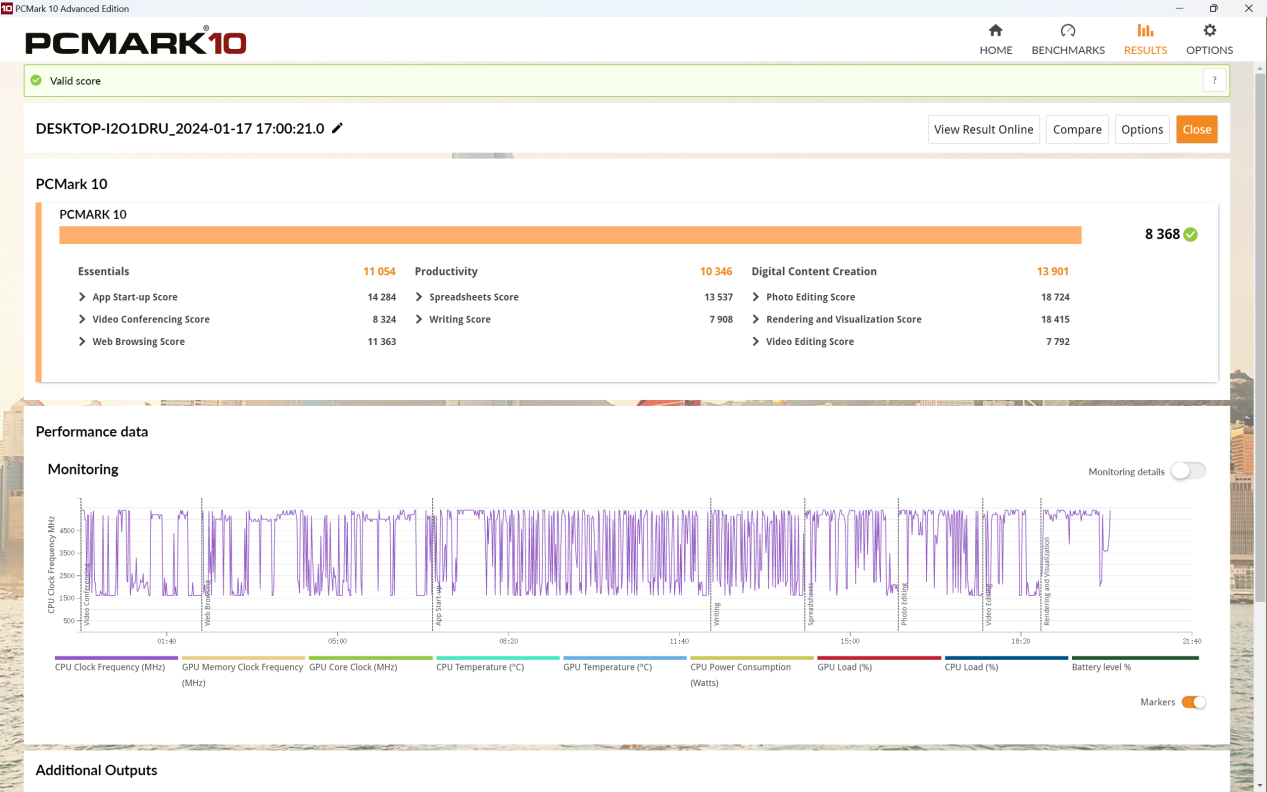Expand App Start-up Score details

(x=82, y=297)
